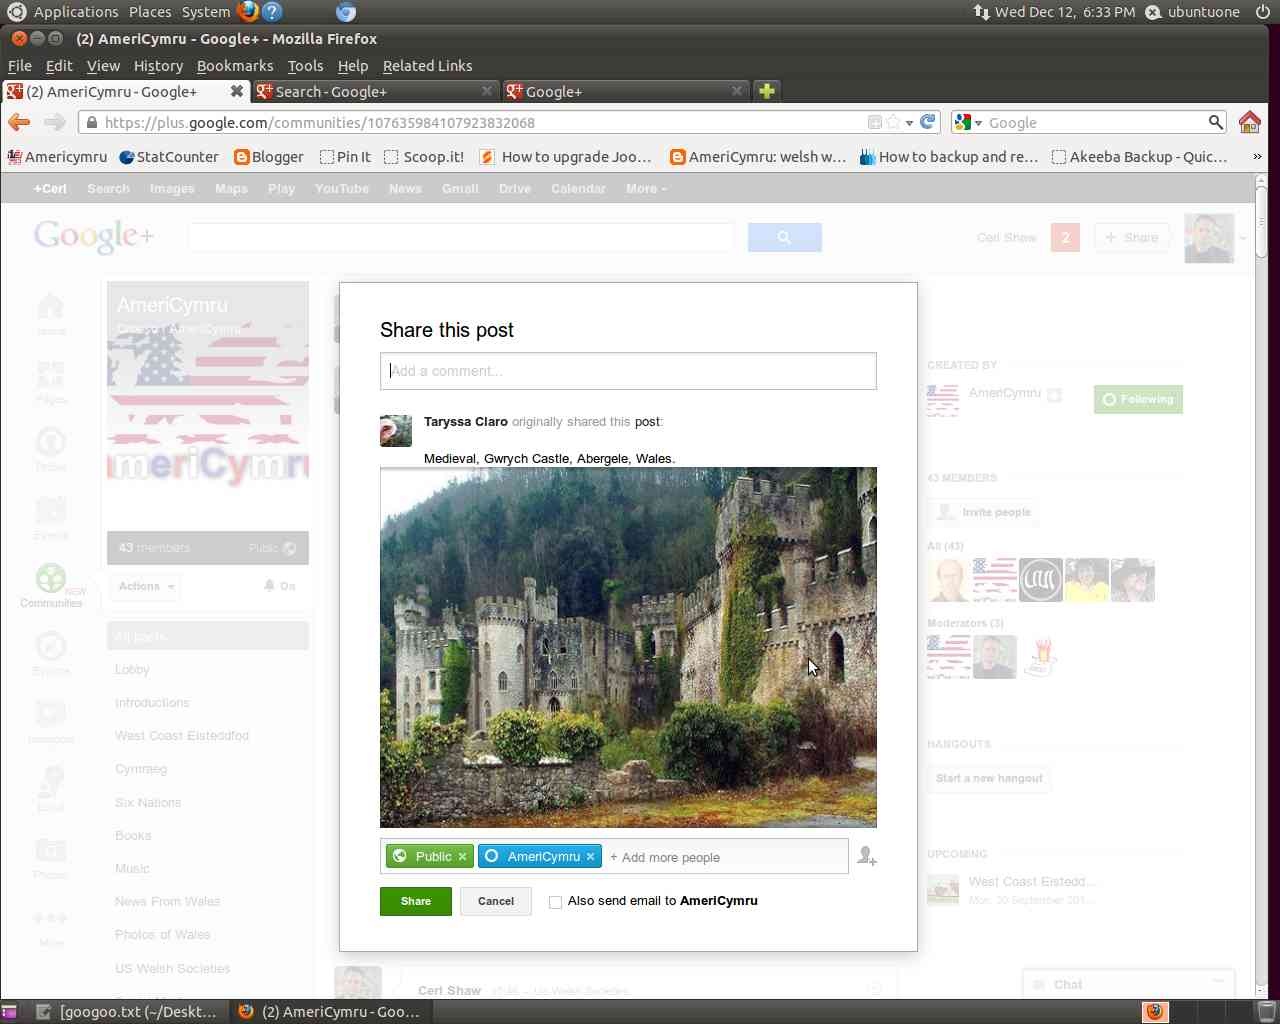Open the ubuntuone user menu
The image size is (1280, 1024).
[x=1193, y=12]
